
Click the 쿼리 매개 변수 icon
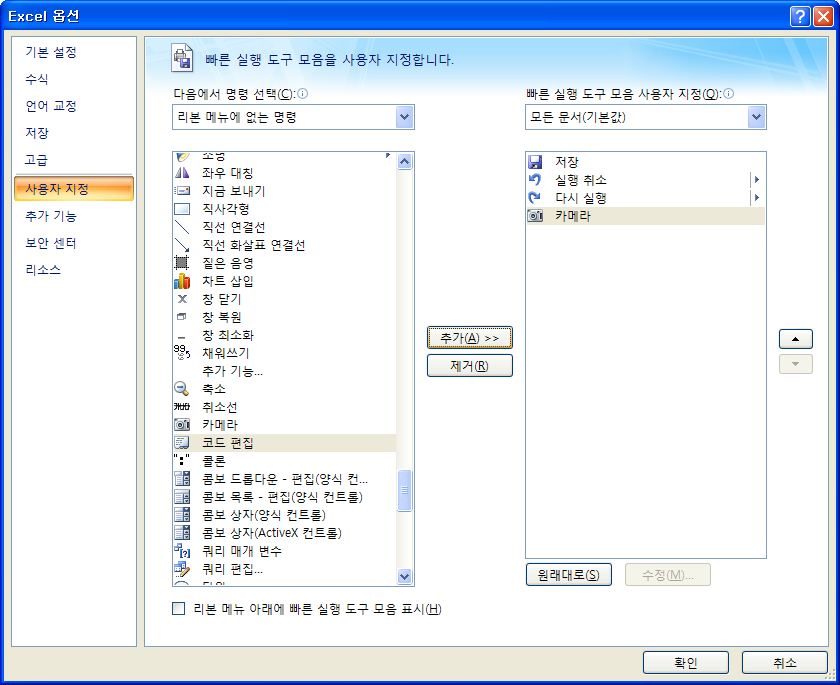click(x=182, y=551)
